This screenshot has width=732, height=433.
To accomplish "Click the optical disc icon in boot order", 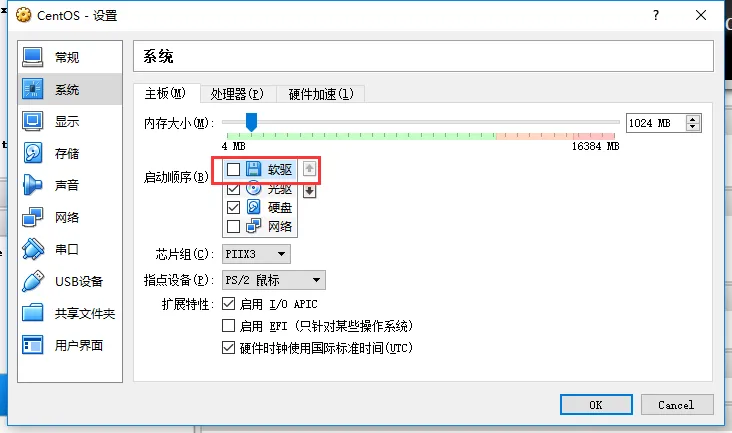I will pyautogui.click(x=253, y=188).
